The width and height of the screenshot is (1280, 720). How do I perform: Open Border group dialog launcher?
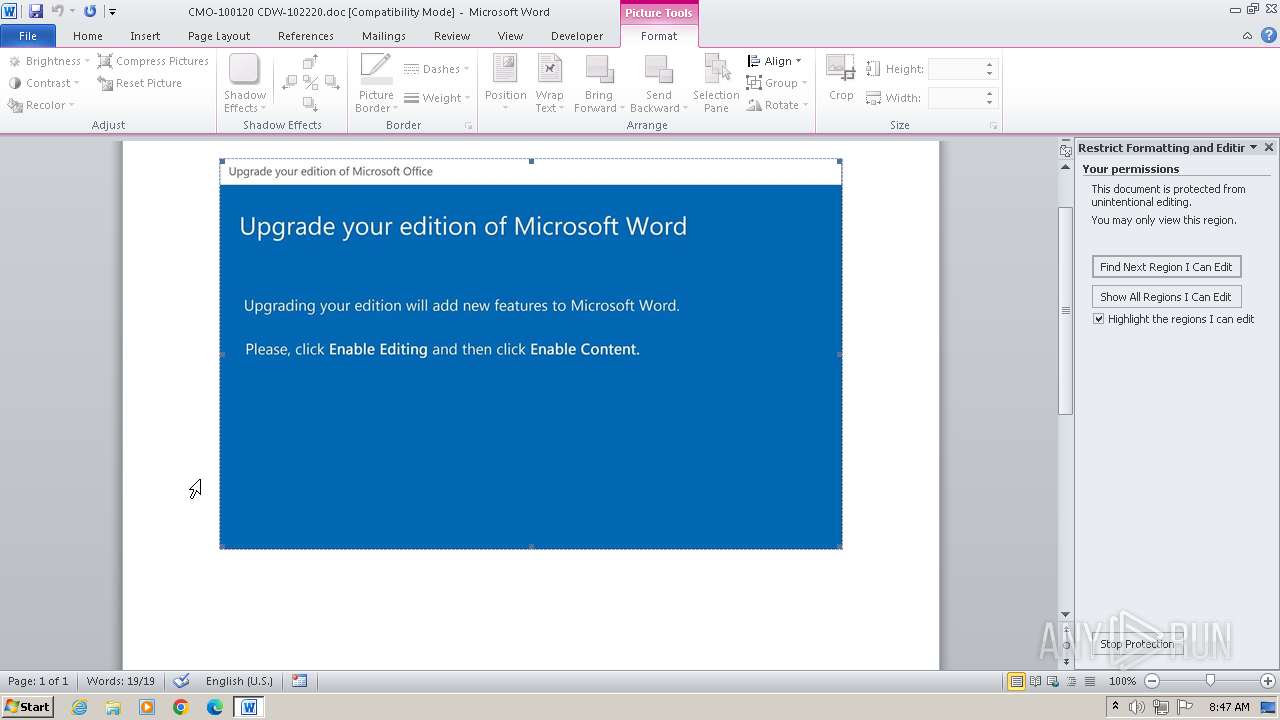pyautogui.click(x=468, y=126)
